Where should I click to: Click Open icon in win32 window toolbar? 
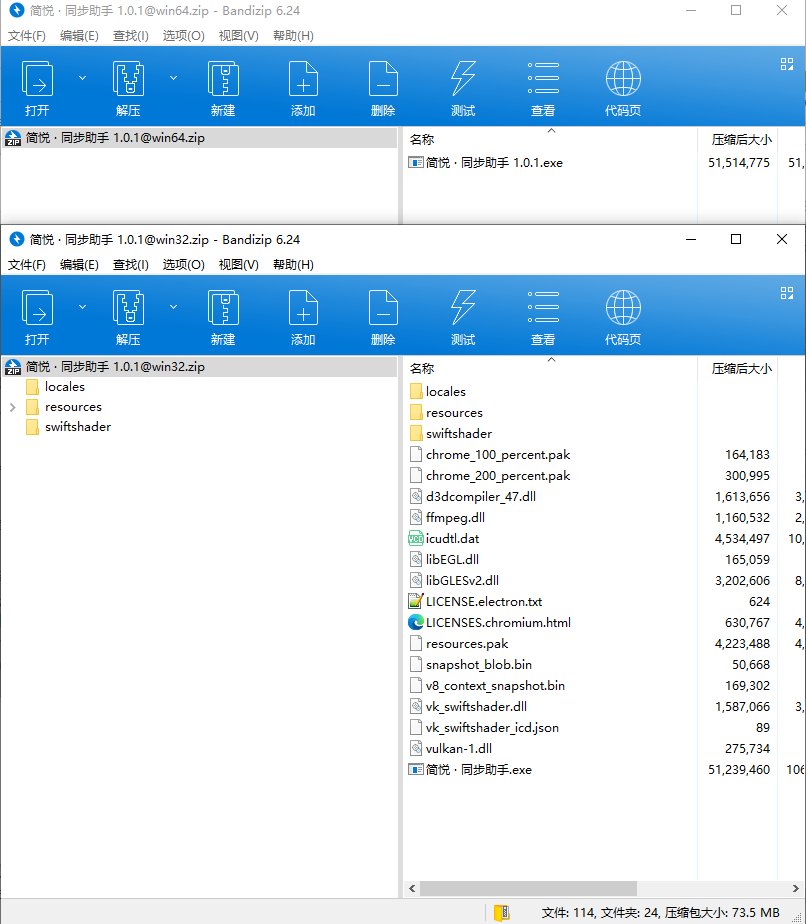(37, 308)
